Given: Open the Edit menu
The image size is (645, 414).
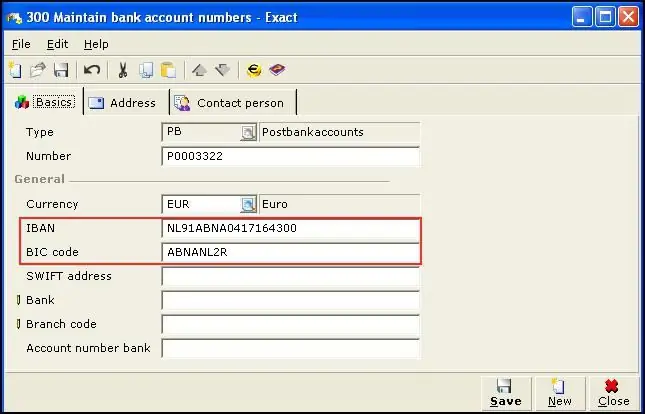Looking at the screenshot, I should click(57, 44).
